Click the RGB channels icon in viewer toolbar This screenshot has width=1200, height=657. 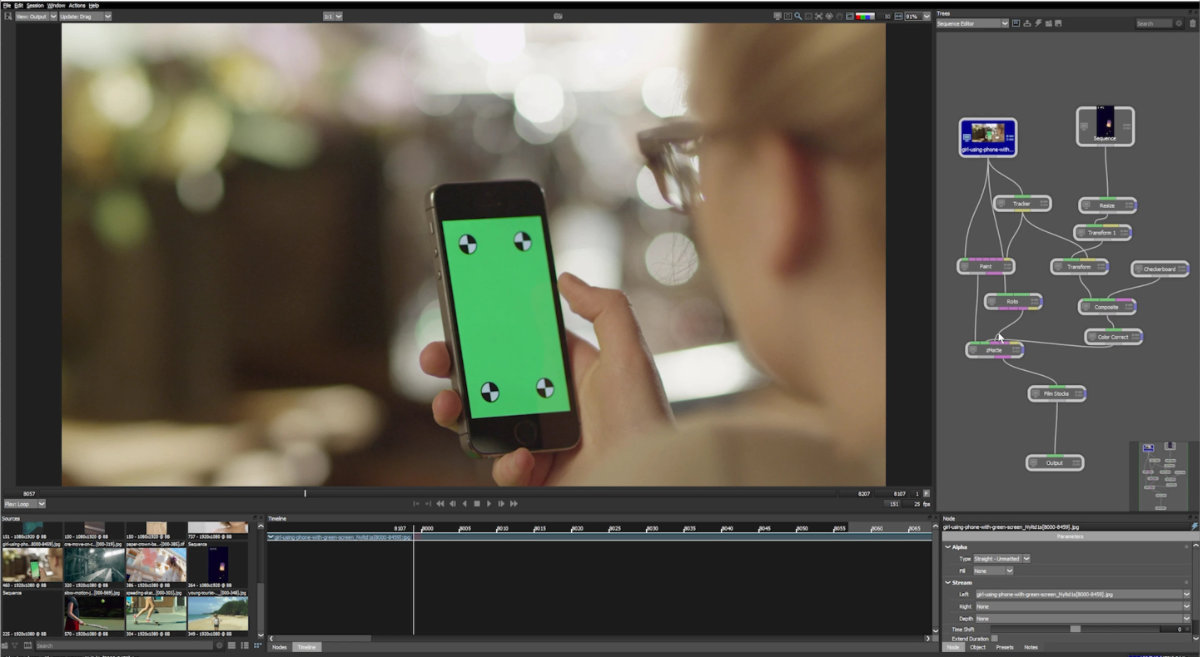pyautogui.click(x=865, y=16)
